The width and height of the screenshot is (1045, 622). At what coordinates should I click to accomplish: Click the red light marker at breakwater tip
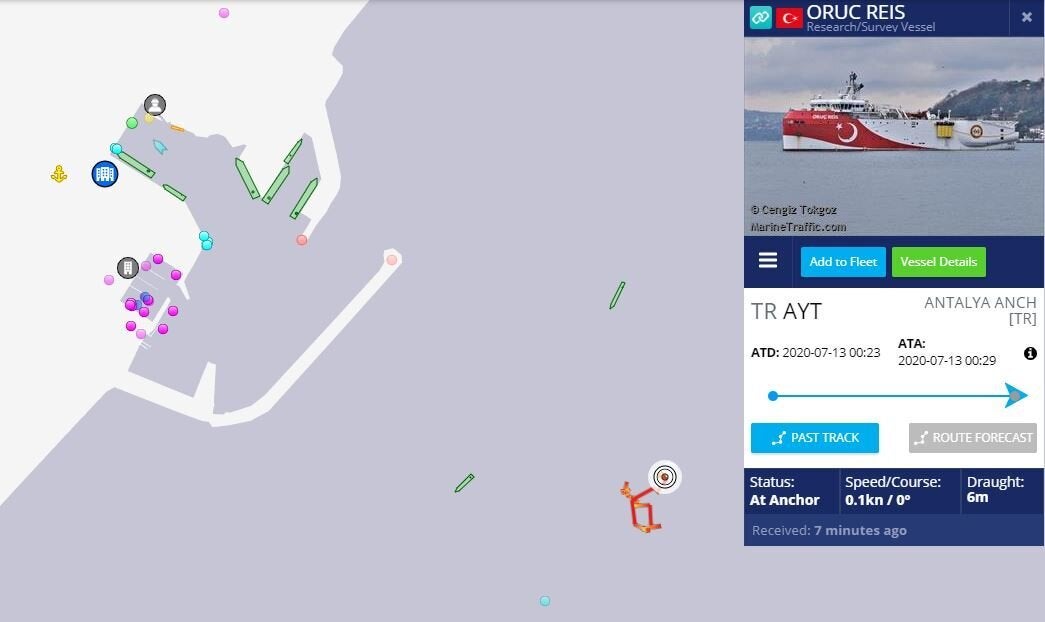click(x=392, y=260)
